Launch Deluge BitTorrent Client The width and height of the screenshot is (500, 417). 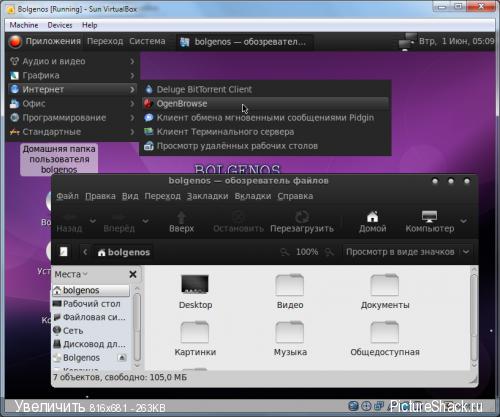pyautogui.click(x=265, y=89)
